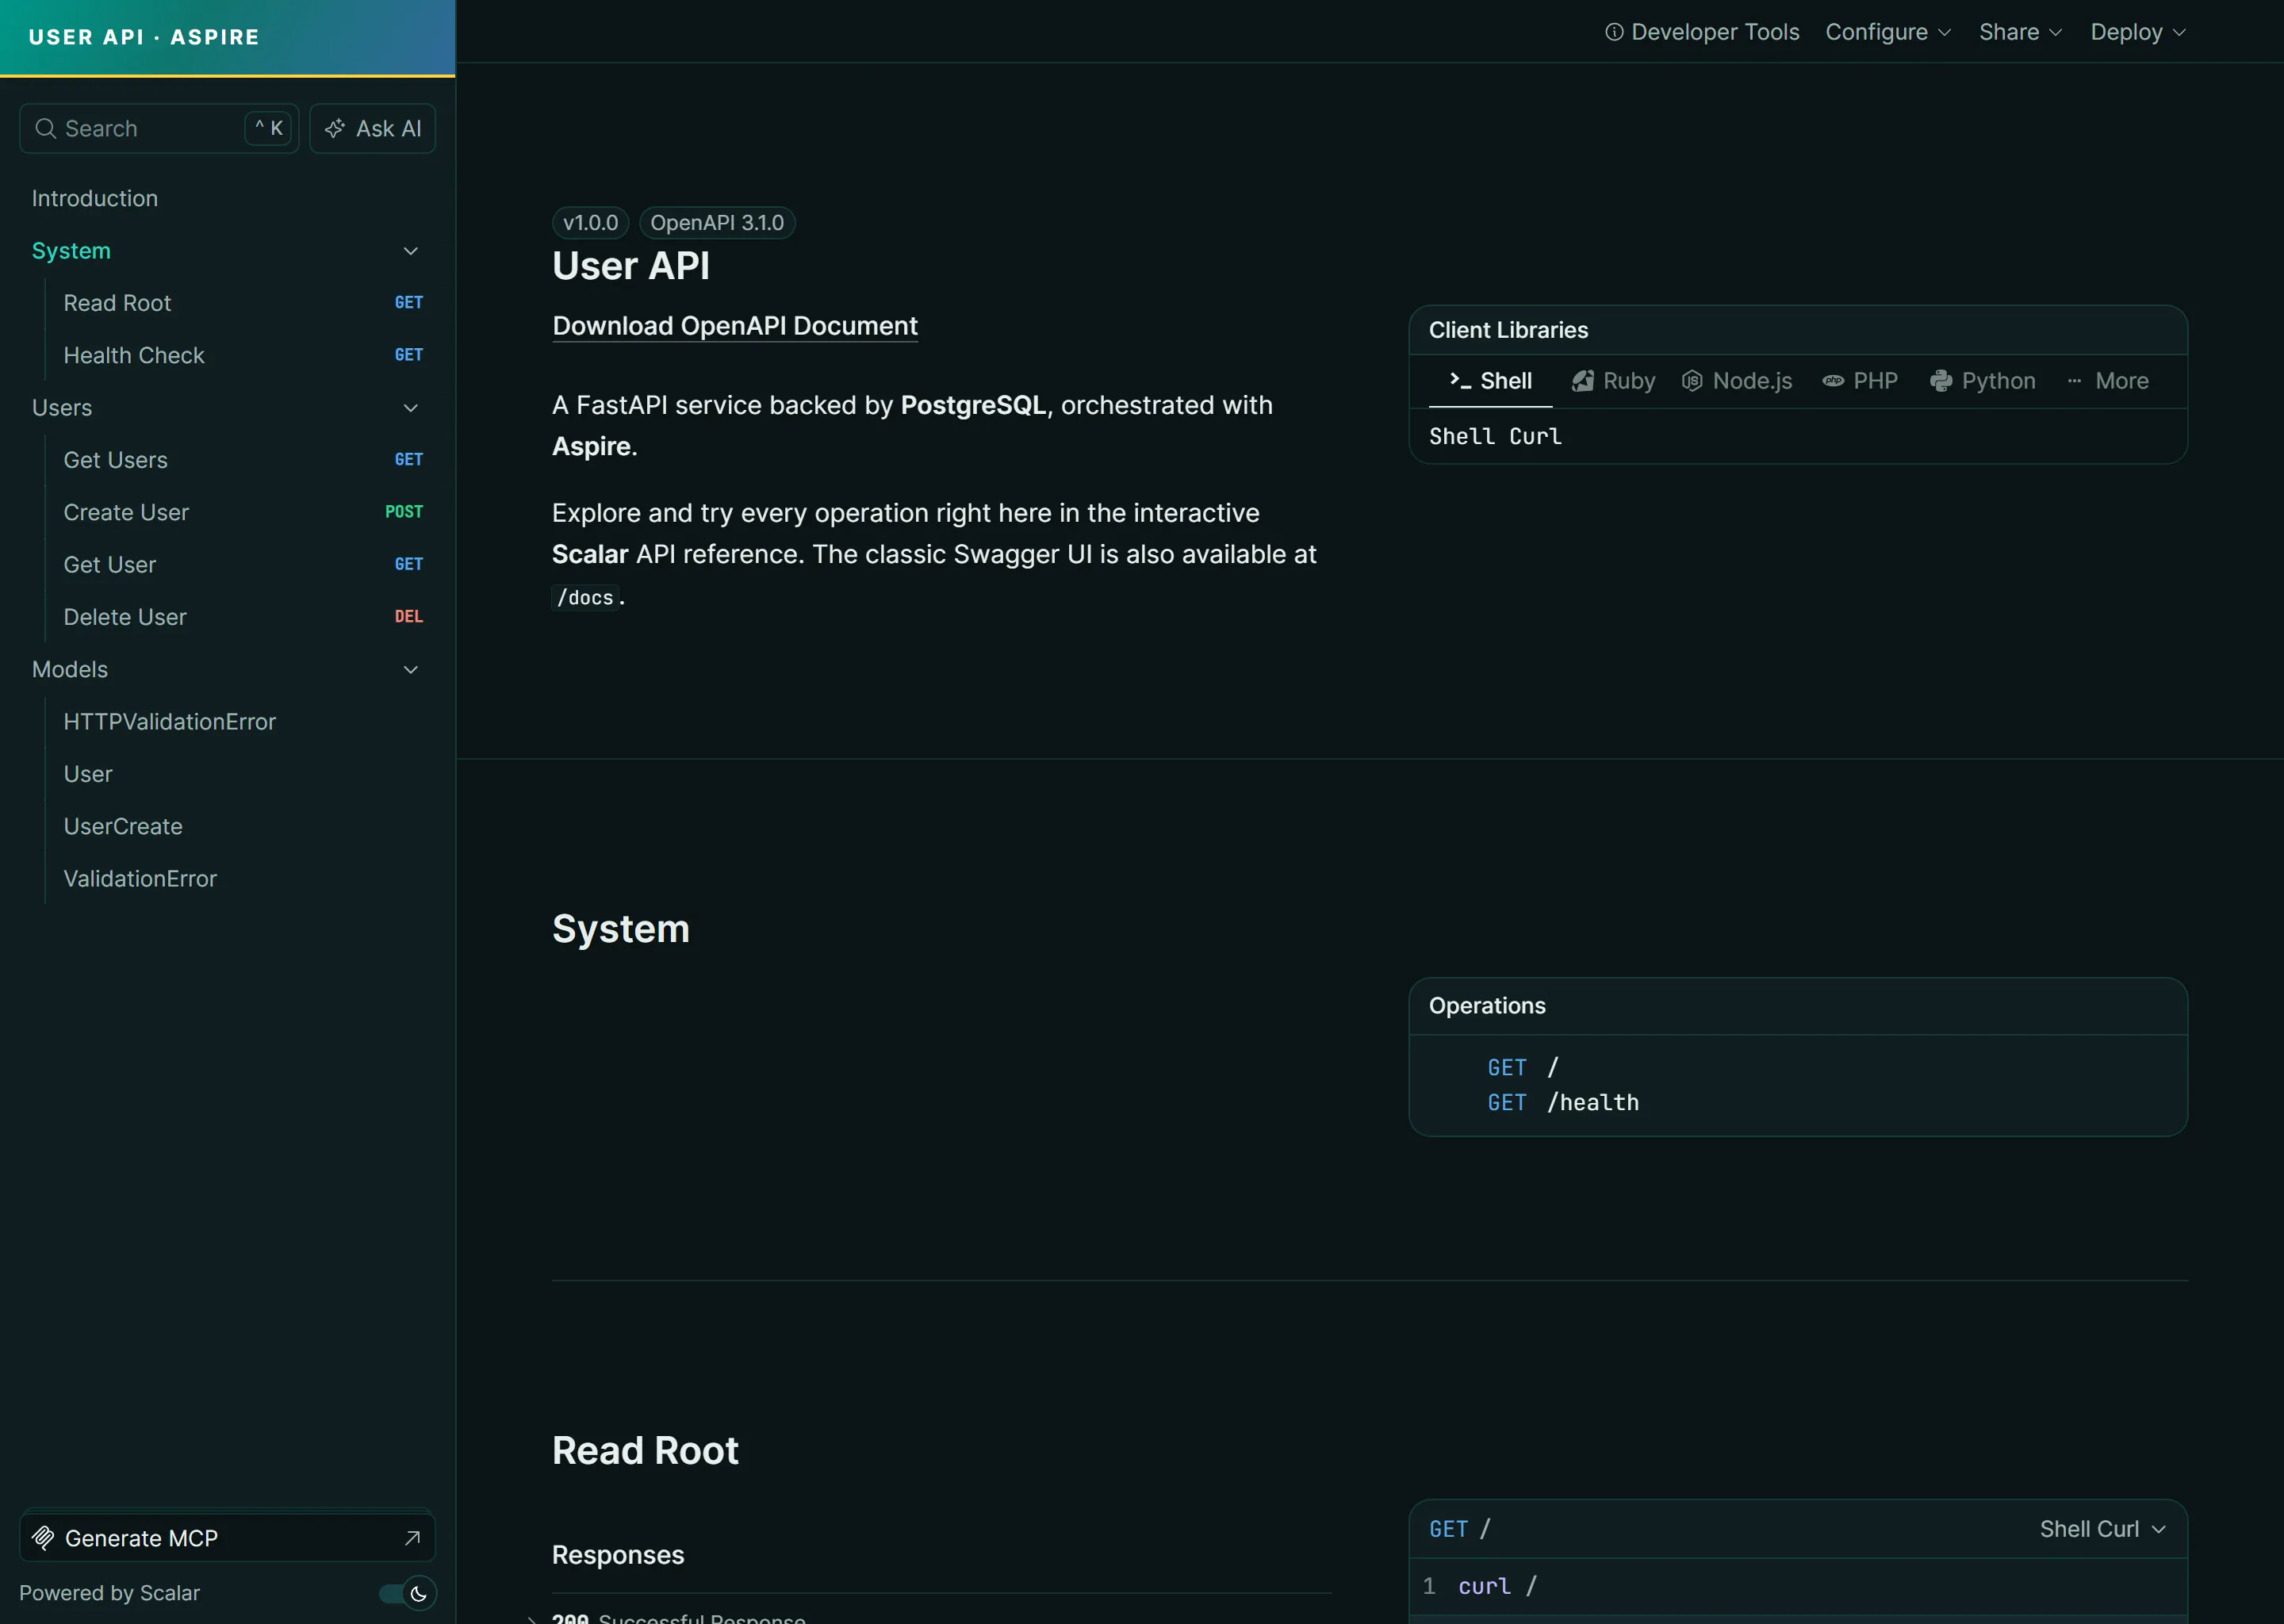
Task: Open HTTPValidationError model
Action: pos(243,722)
